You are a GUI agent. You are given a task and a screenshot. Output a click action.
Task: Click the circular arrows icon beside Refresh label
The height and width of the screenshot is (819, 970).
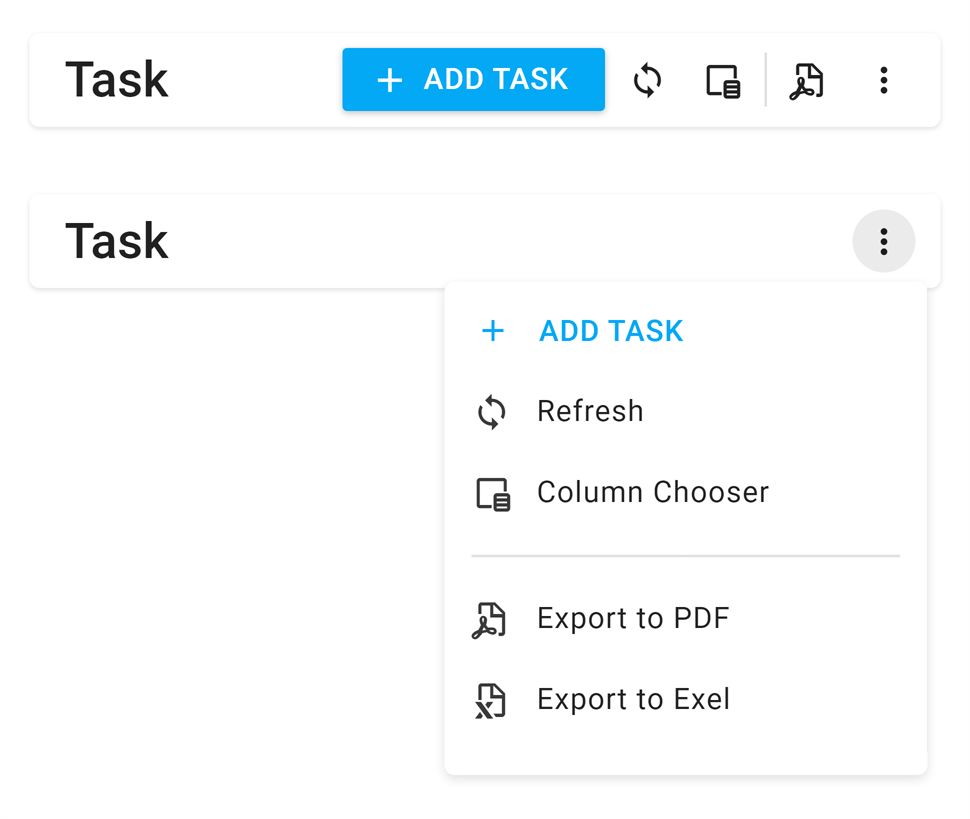pyautogui.click(x=492, y=412)
